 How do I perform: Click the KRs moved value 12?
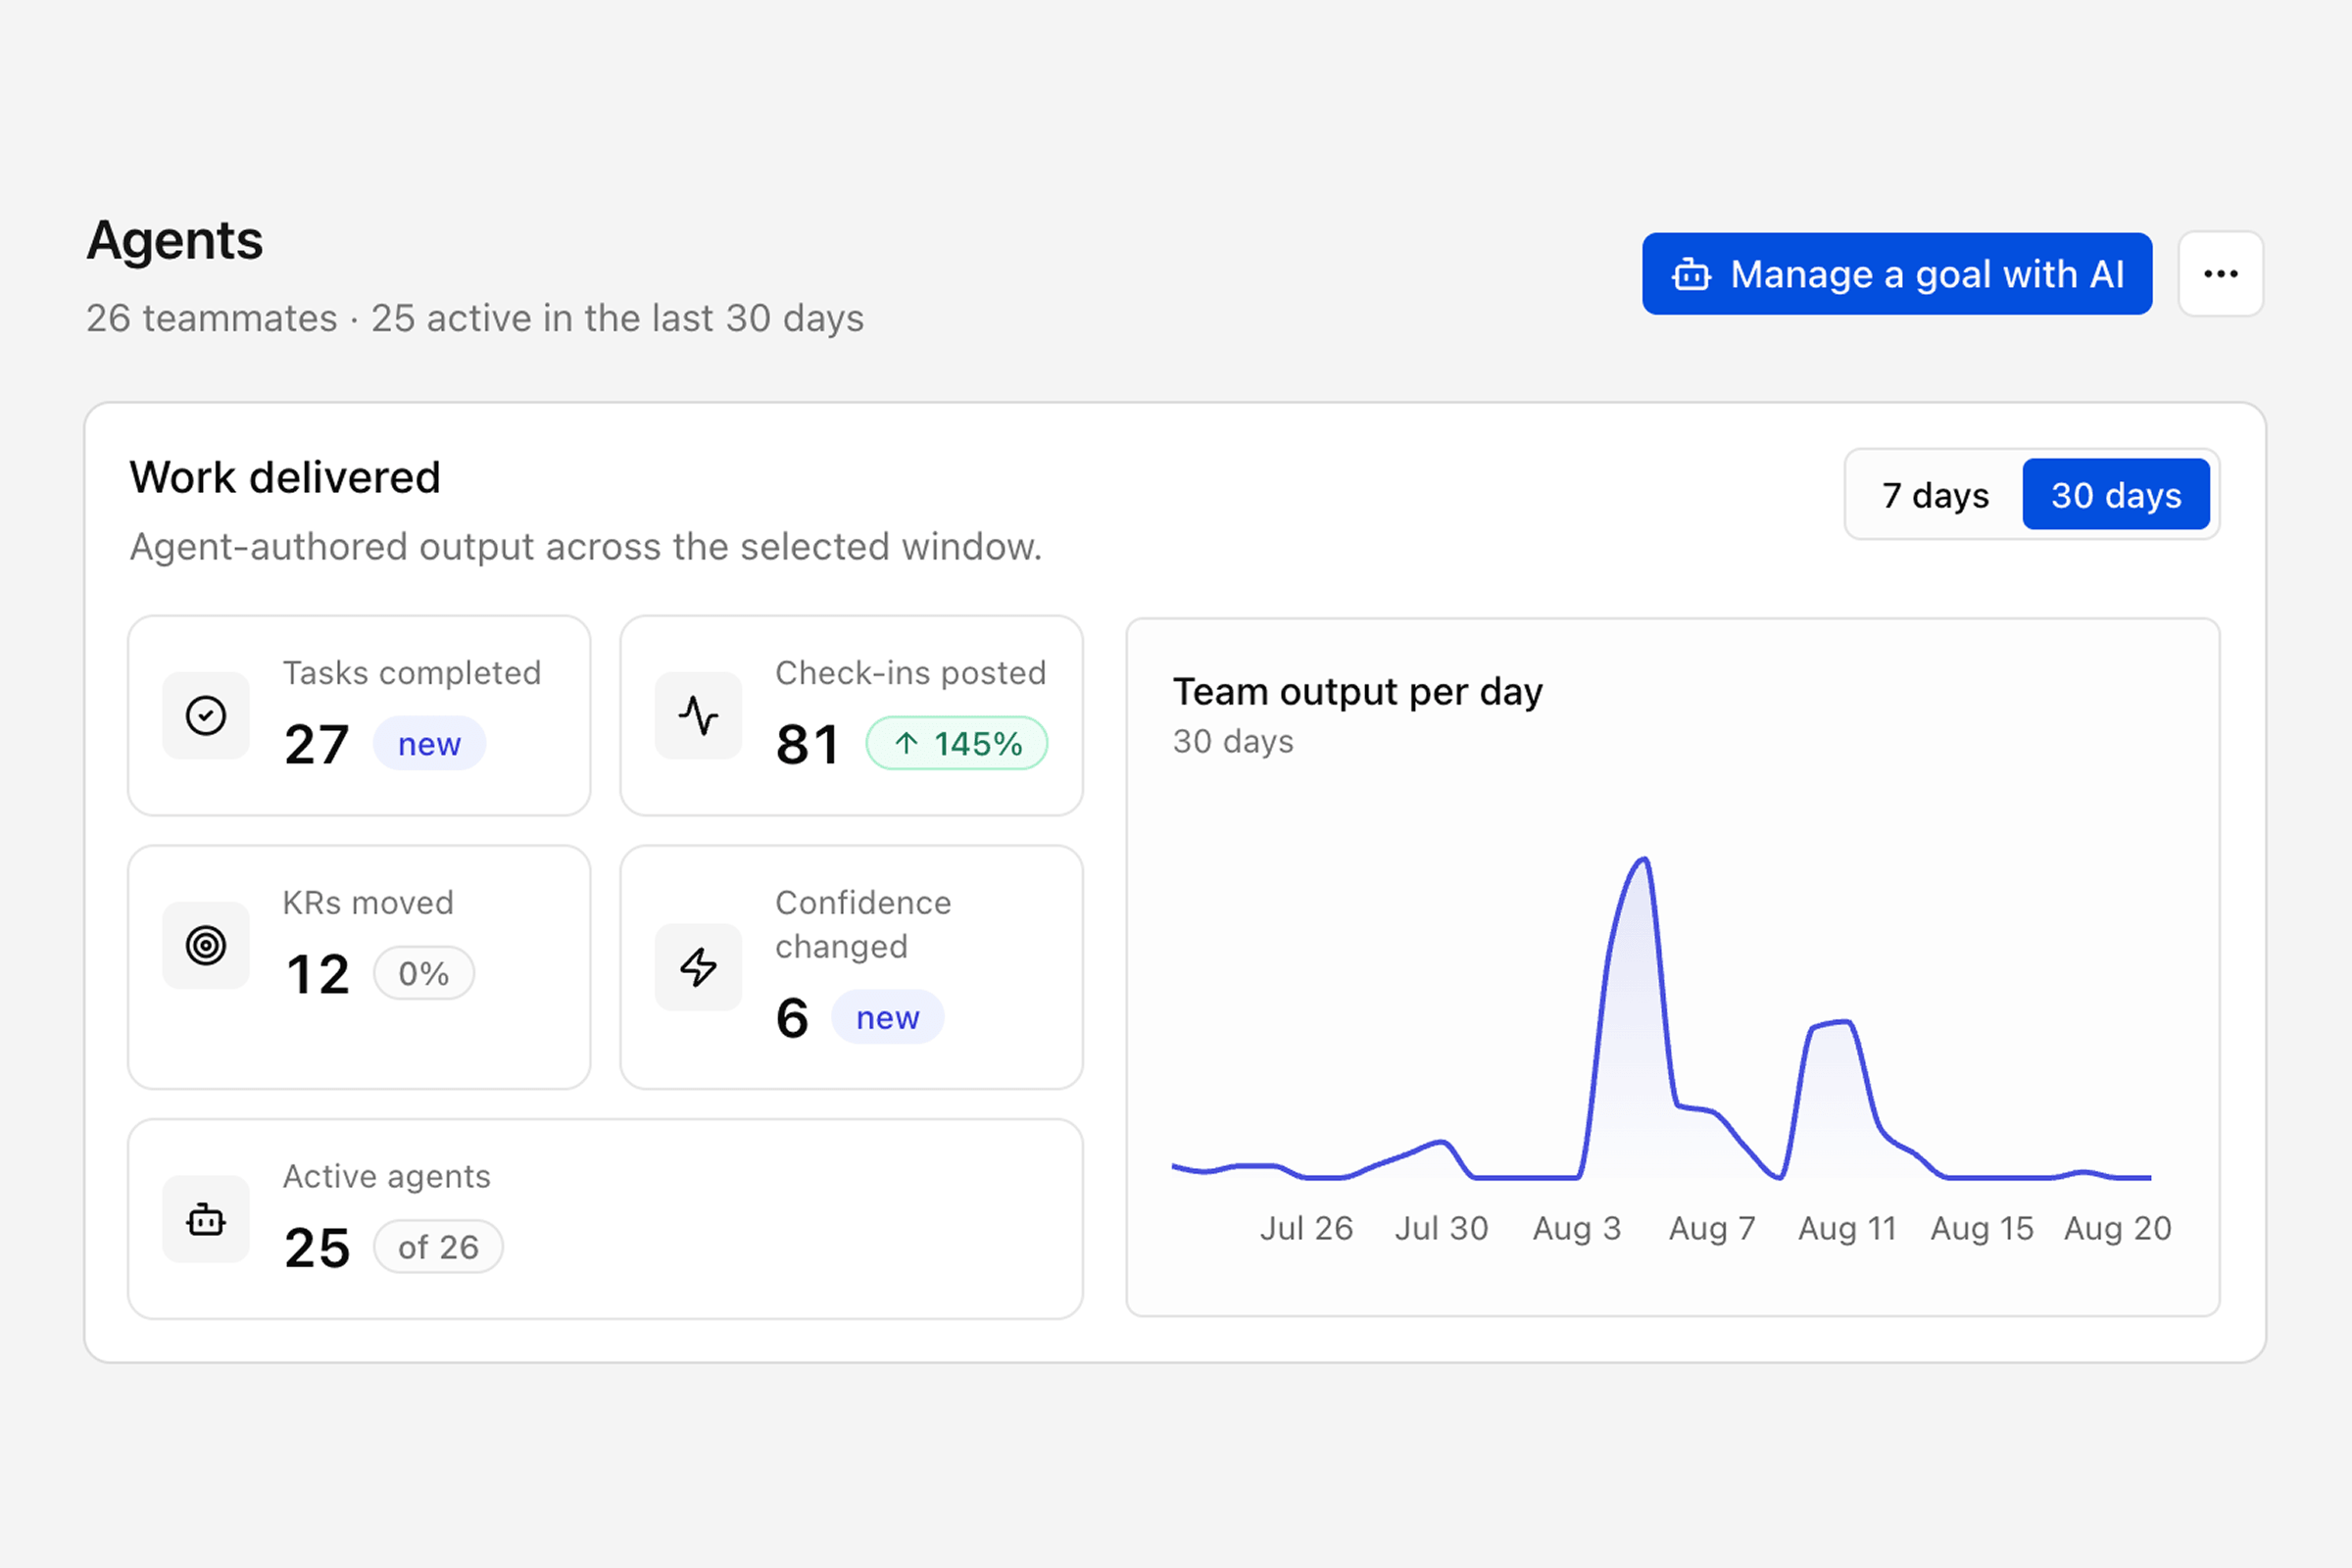coord(318,975)
